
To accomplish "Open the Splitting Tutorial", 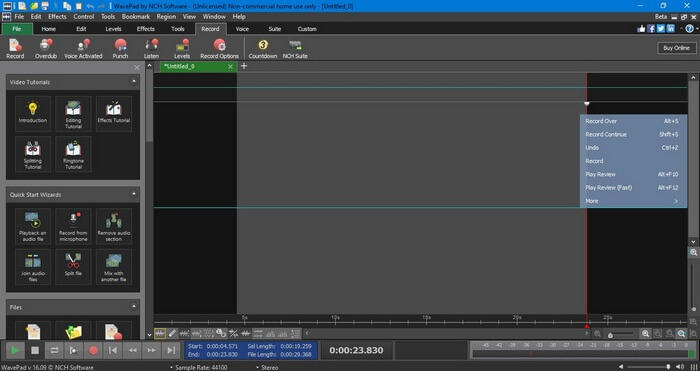I will tap(33, 154).
